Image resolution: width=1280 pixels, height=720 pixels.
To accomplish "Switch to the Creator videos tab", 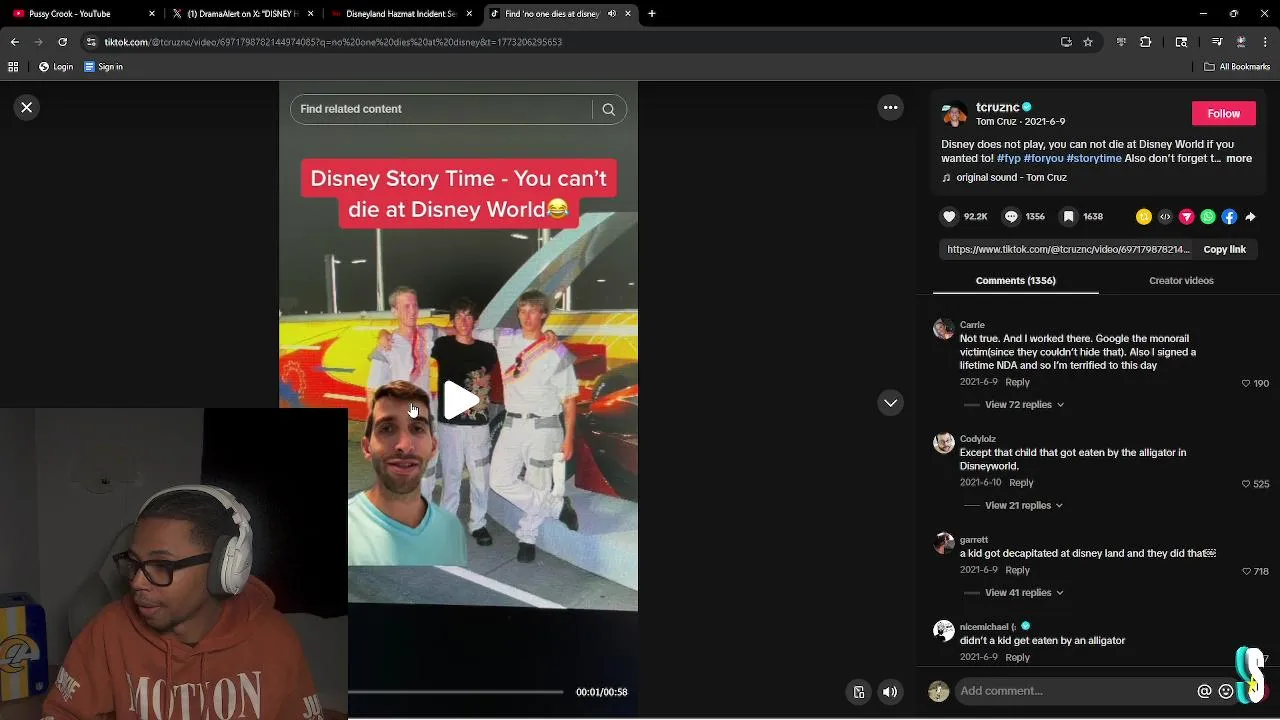I will coord(1181,280).
